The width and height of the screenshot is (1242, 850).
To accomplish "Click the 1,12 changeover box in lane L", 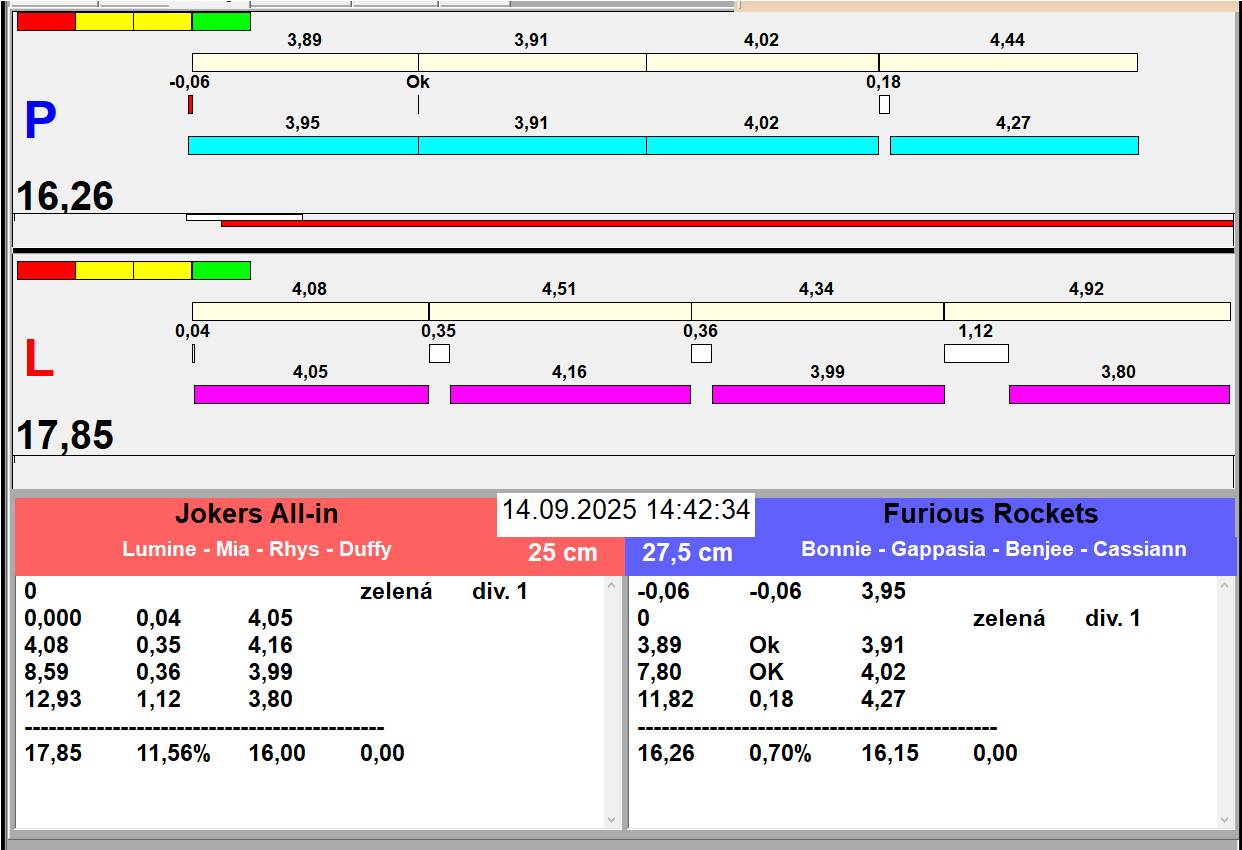I will (x=976, y=353).
